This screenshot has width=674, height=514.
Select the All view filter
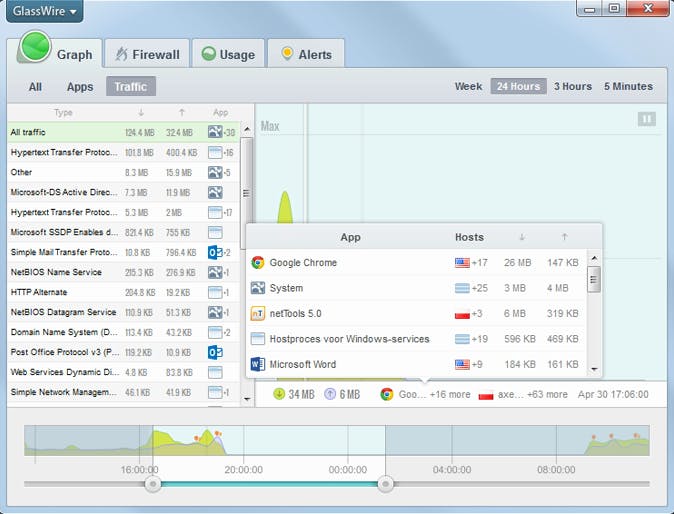tap(35, 87)
